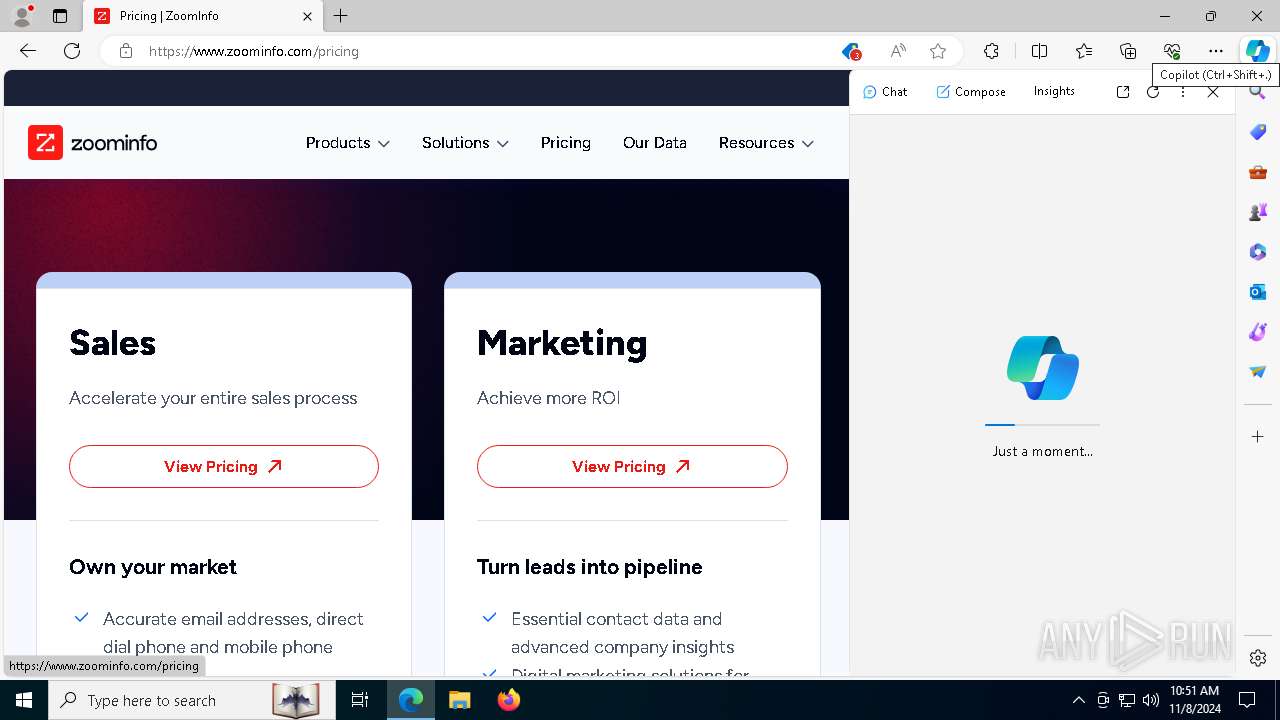Switch to Copilot Compose tab

coord(971,91)
